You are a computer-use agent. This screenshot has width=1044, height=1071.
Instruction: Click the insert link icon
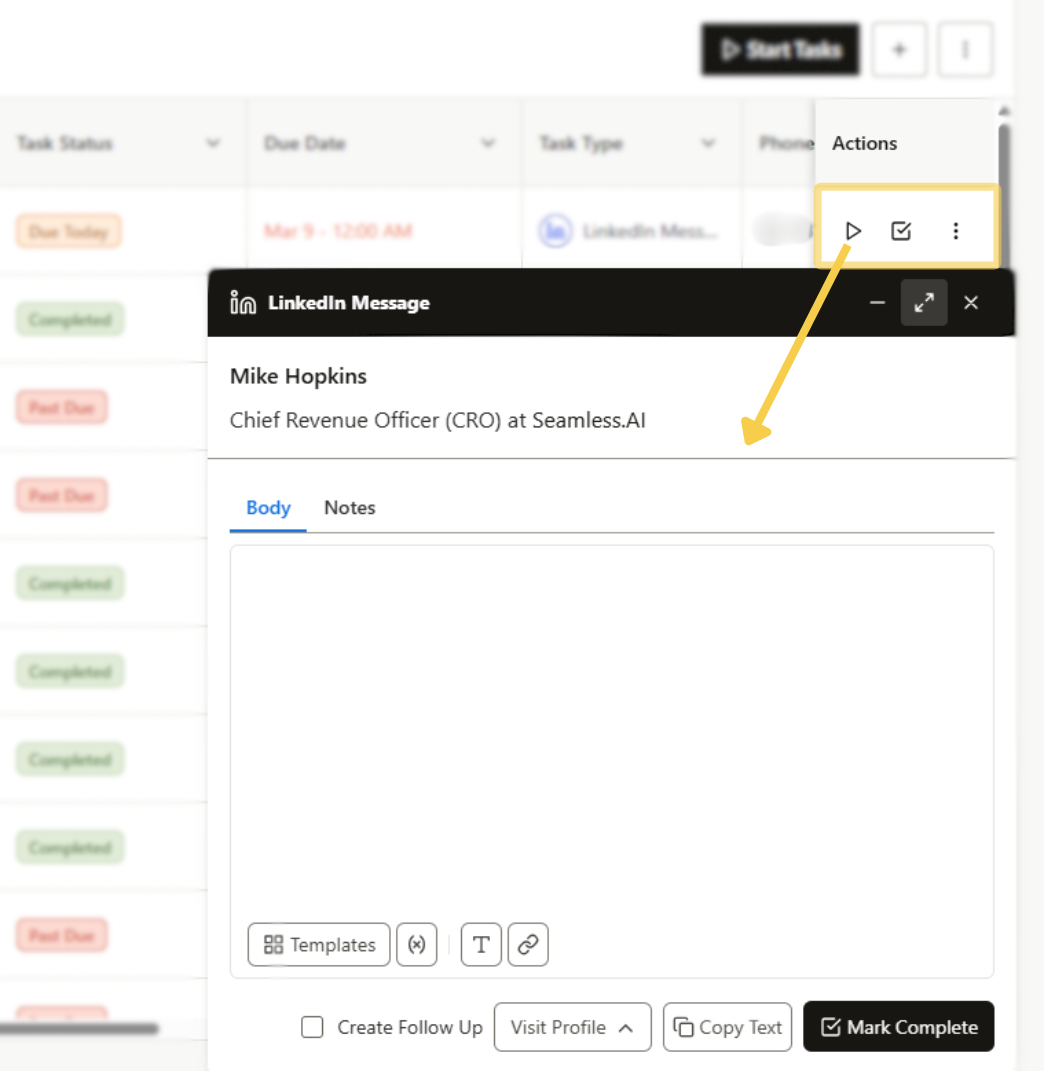[528, 944]
